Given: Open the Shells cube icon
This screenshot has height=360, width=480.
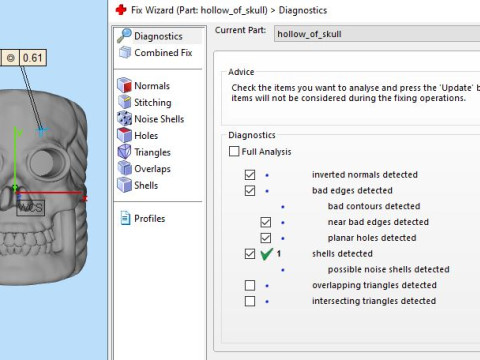Looking at the screenshot, I should tap(124, 185).
